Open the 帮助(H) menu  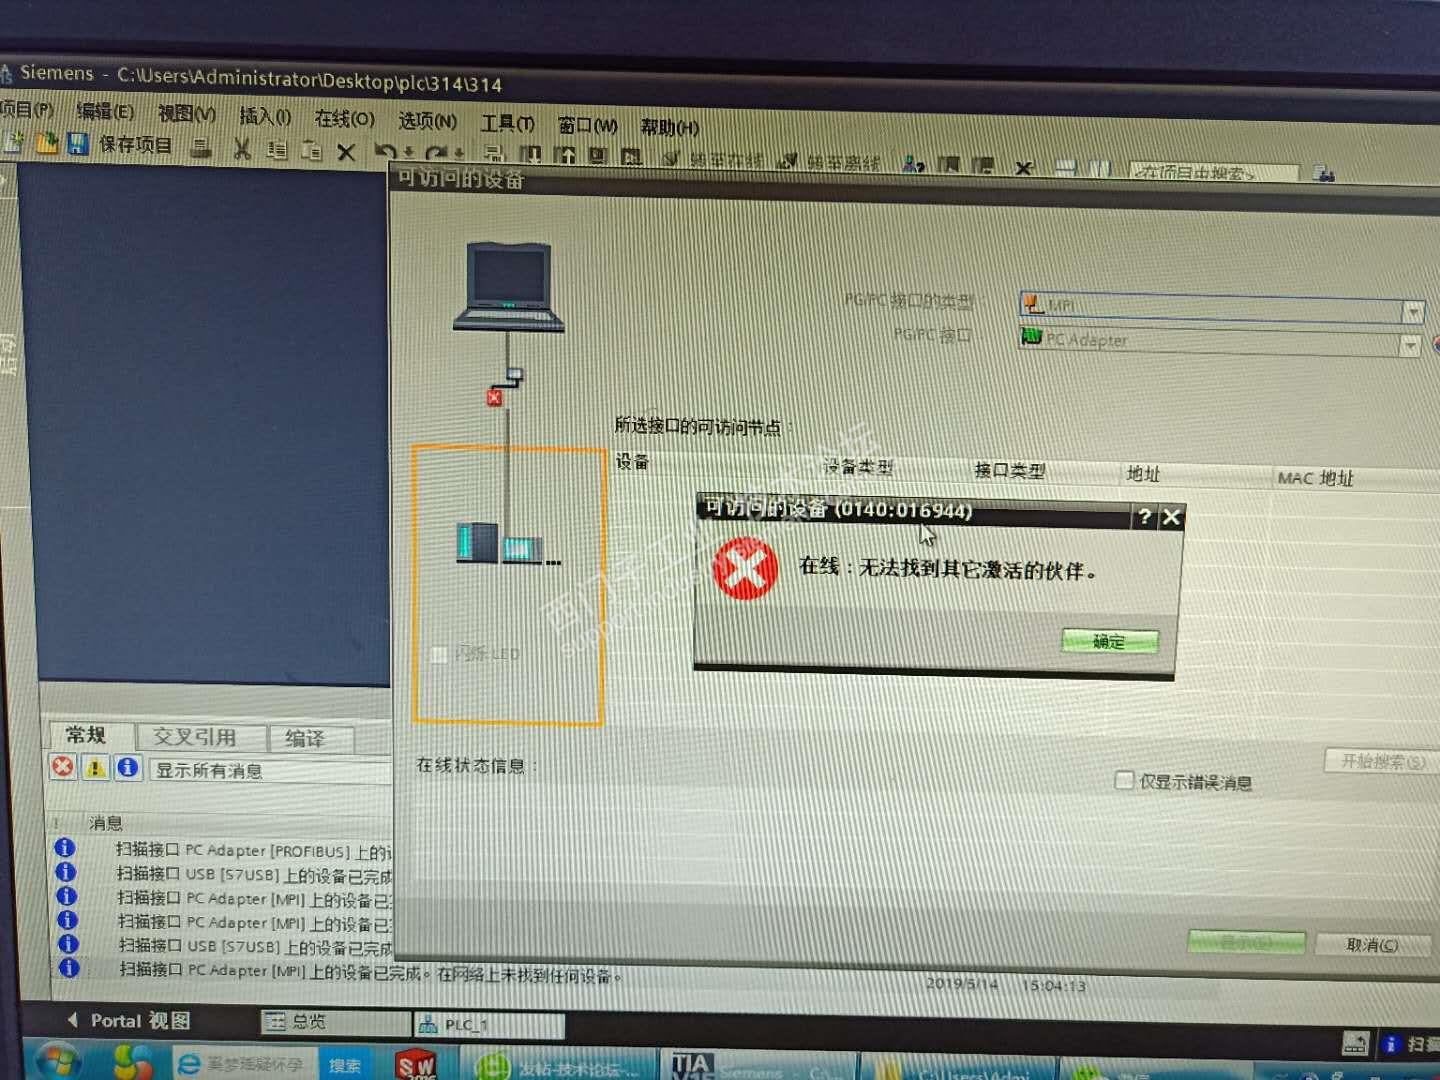click(669, 128)
